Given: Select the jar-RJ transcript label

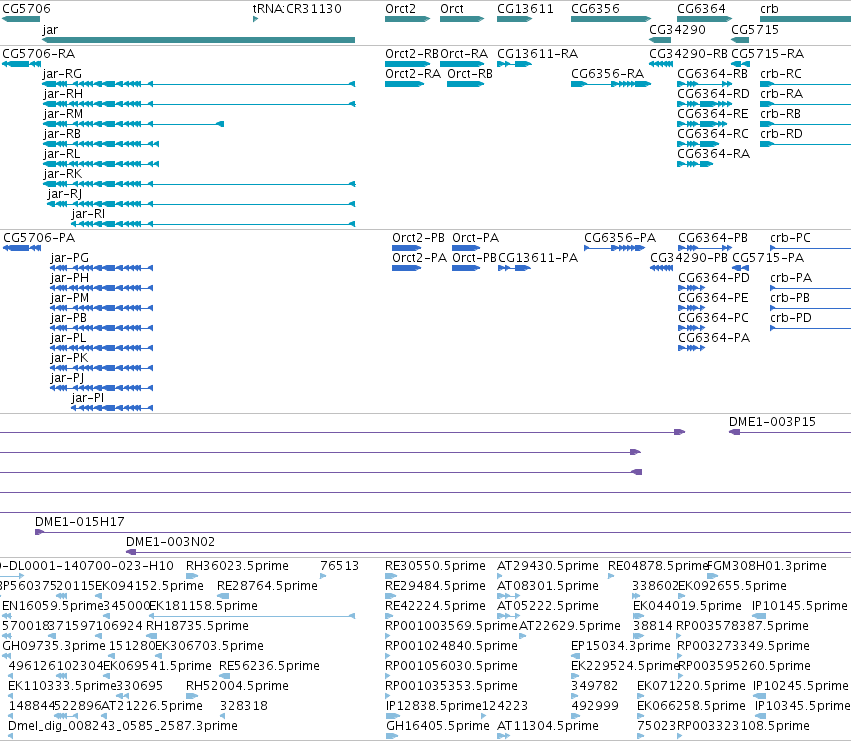Looking at the screenshot, I should tap(65, 194).
